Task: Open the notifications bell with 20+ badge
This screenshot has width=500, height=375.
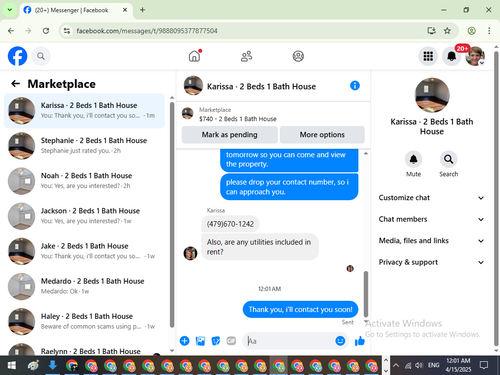Action: tap(452, 56)
